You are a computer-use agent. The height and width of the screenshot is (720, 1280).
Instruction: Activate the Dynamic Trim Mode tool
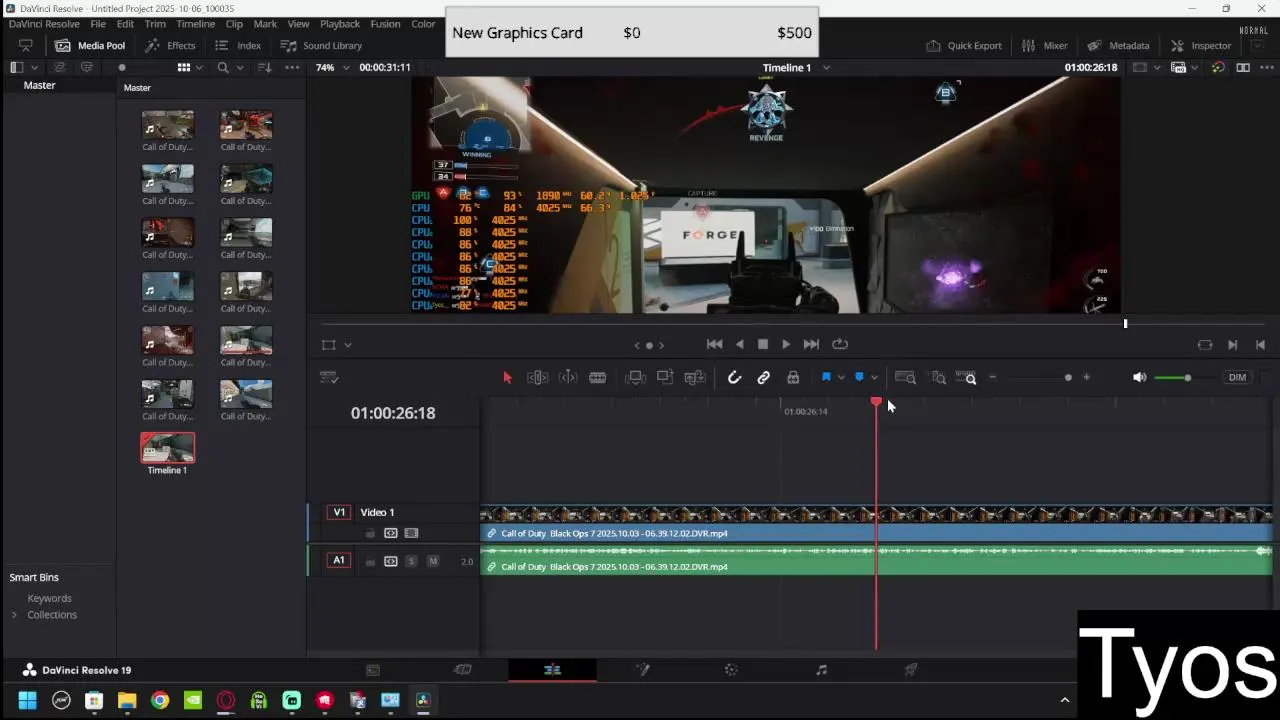coord(567,377)
